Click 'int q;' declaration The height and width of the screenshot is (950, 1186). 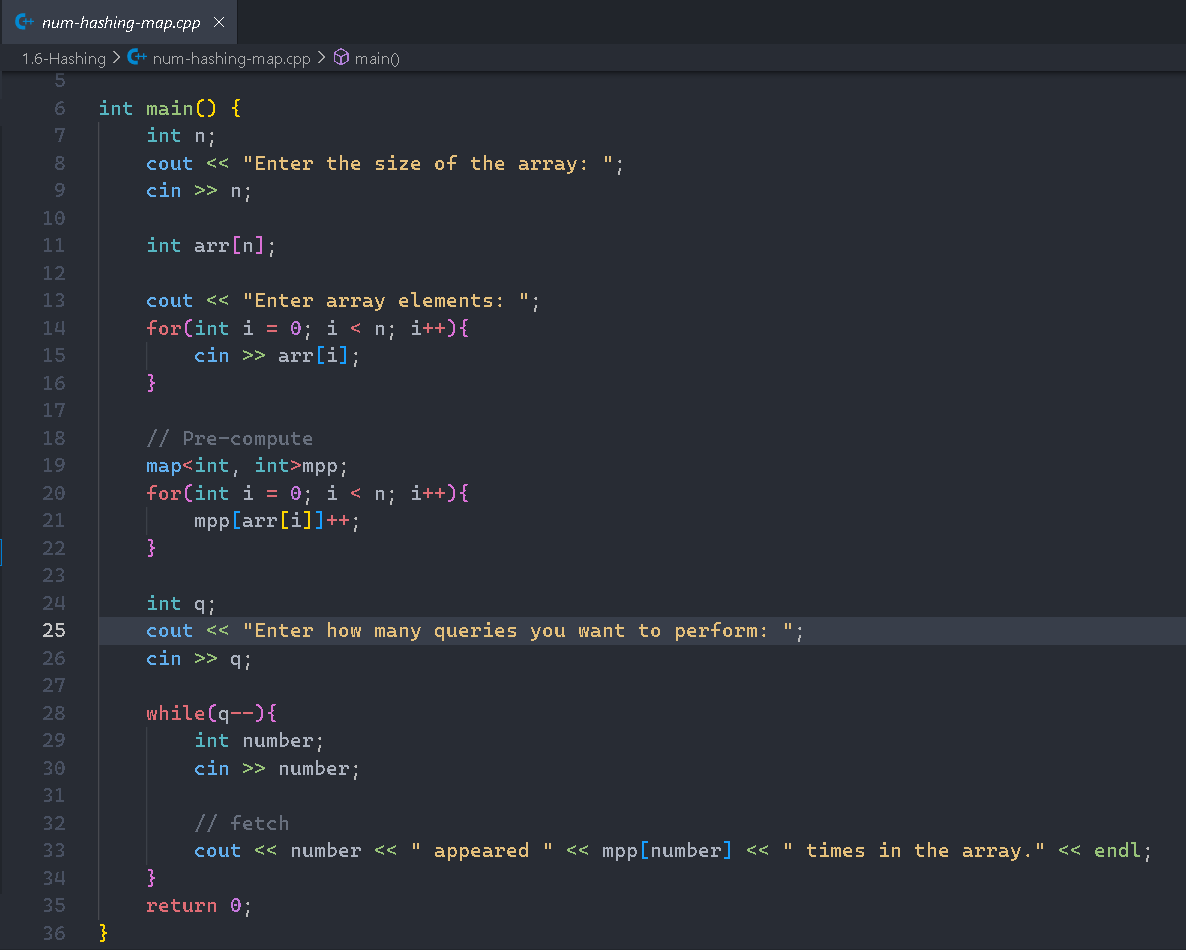pos(181,603)
